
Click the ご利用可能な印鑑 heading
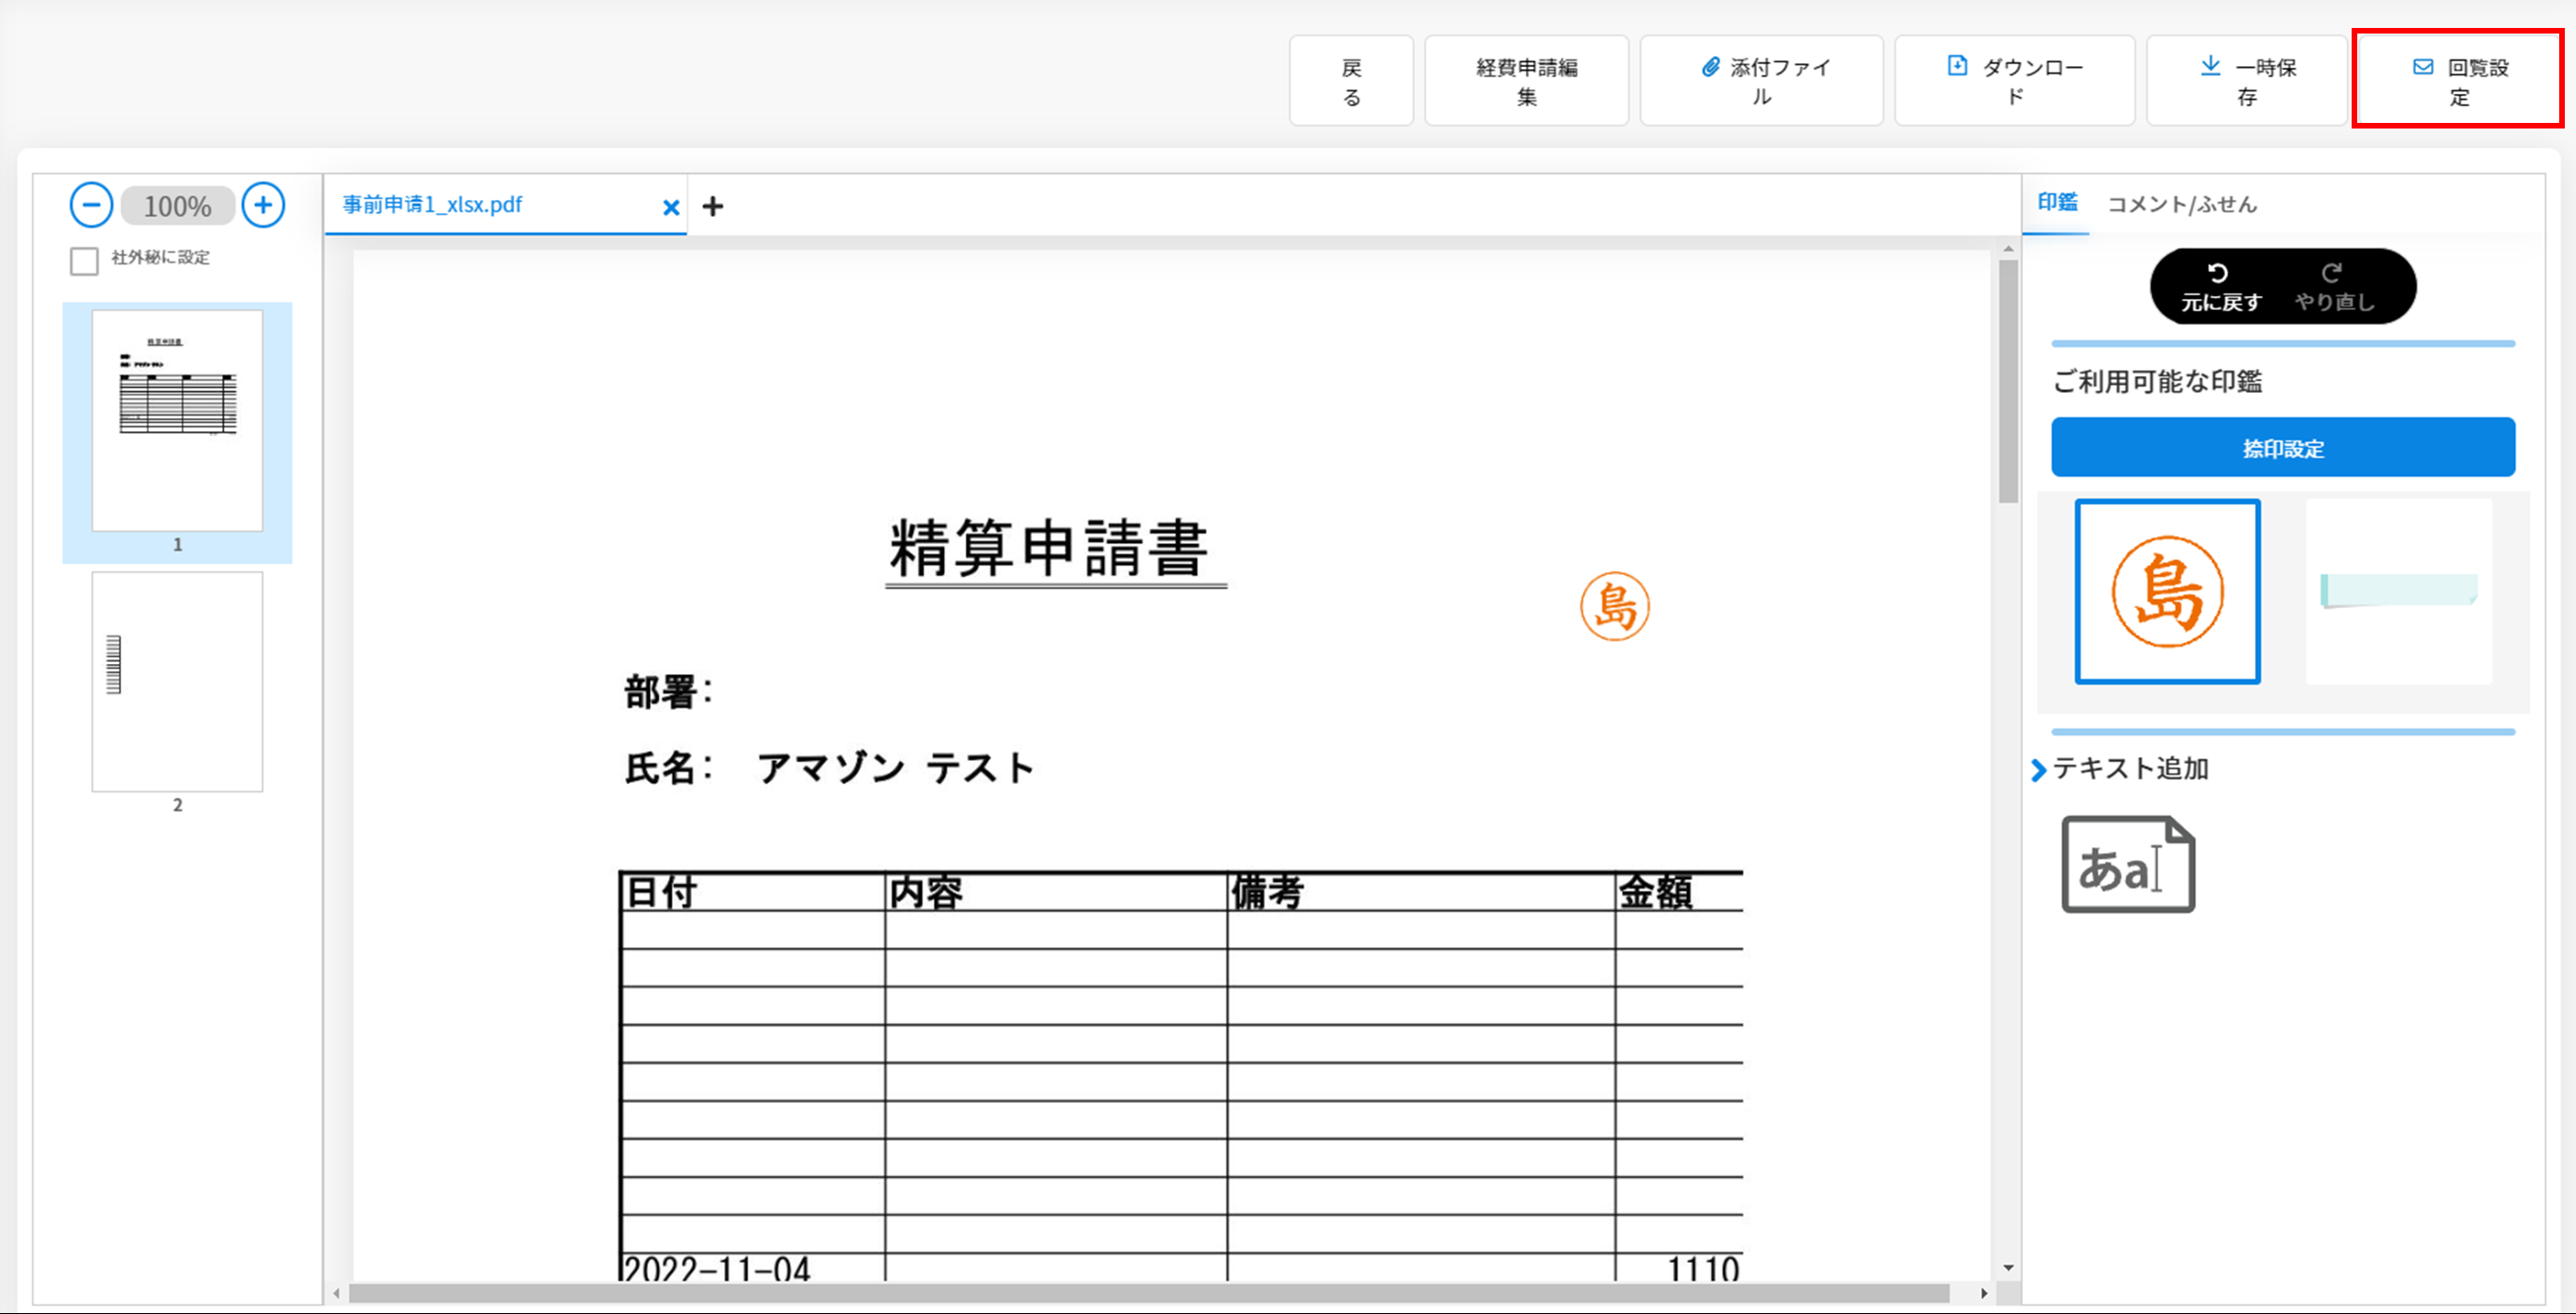pos(2157,381)
